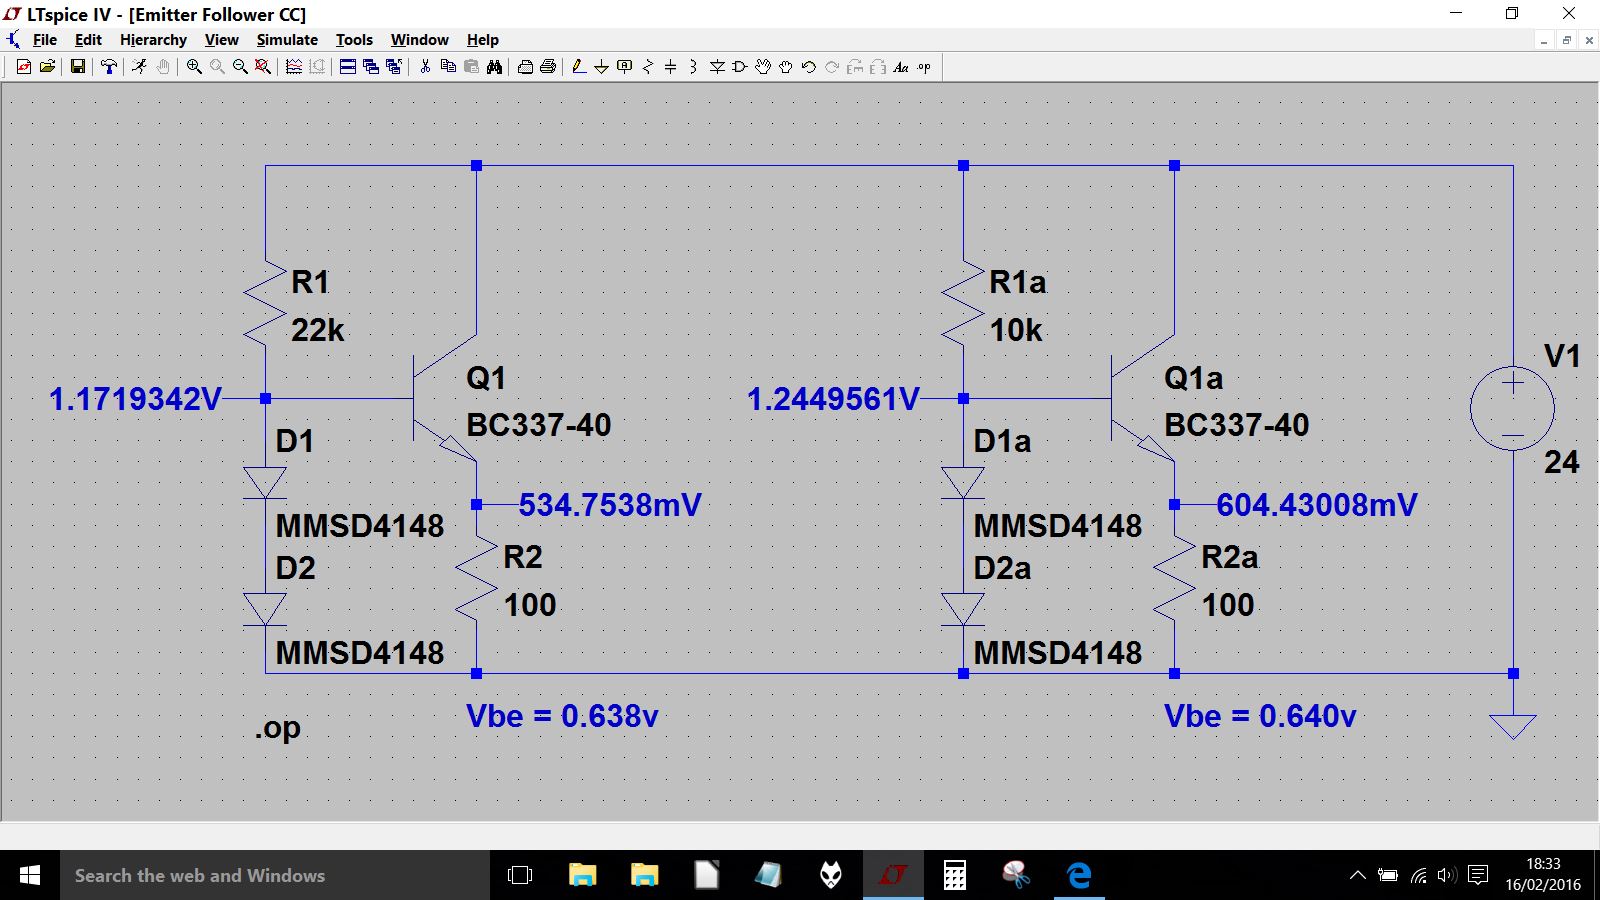Open Print Setup icon
Screen dimensions: 1600x900
click(525, 67)
